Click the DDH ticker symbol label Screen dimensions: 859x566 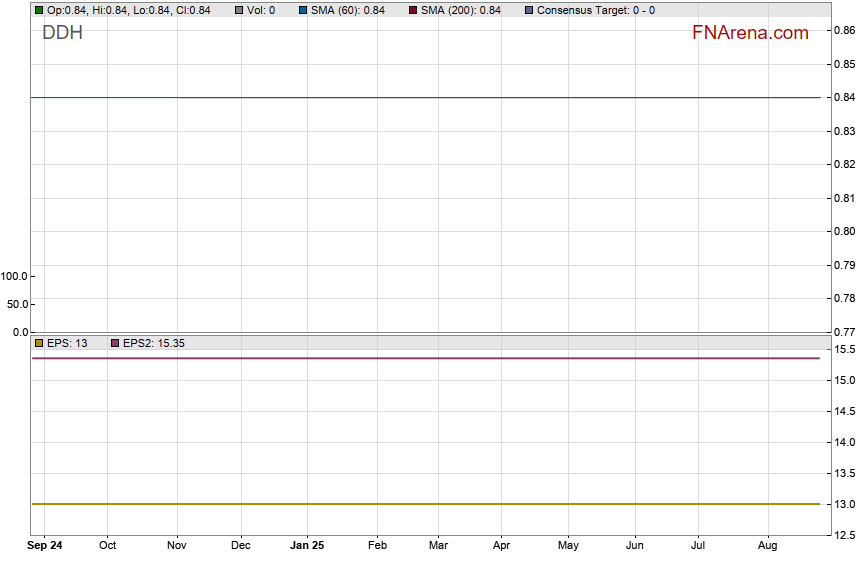click(62, 33)
